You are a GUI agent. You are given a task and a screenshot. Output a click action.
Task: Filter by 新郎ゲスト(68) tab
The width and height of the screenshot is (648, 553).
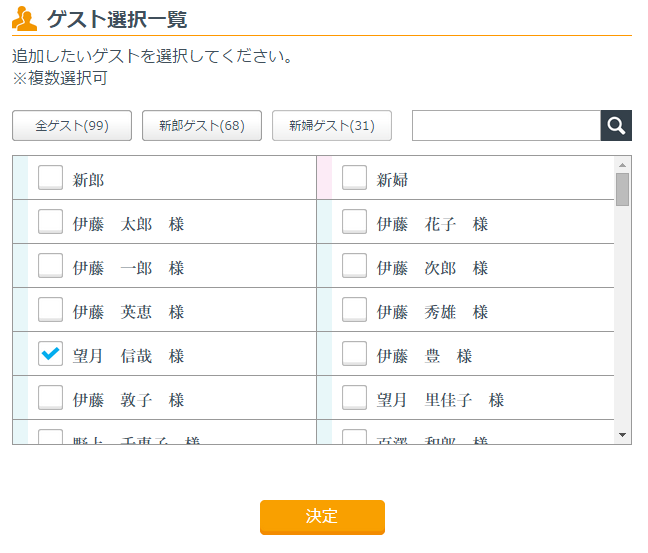pos(202,126)
